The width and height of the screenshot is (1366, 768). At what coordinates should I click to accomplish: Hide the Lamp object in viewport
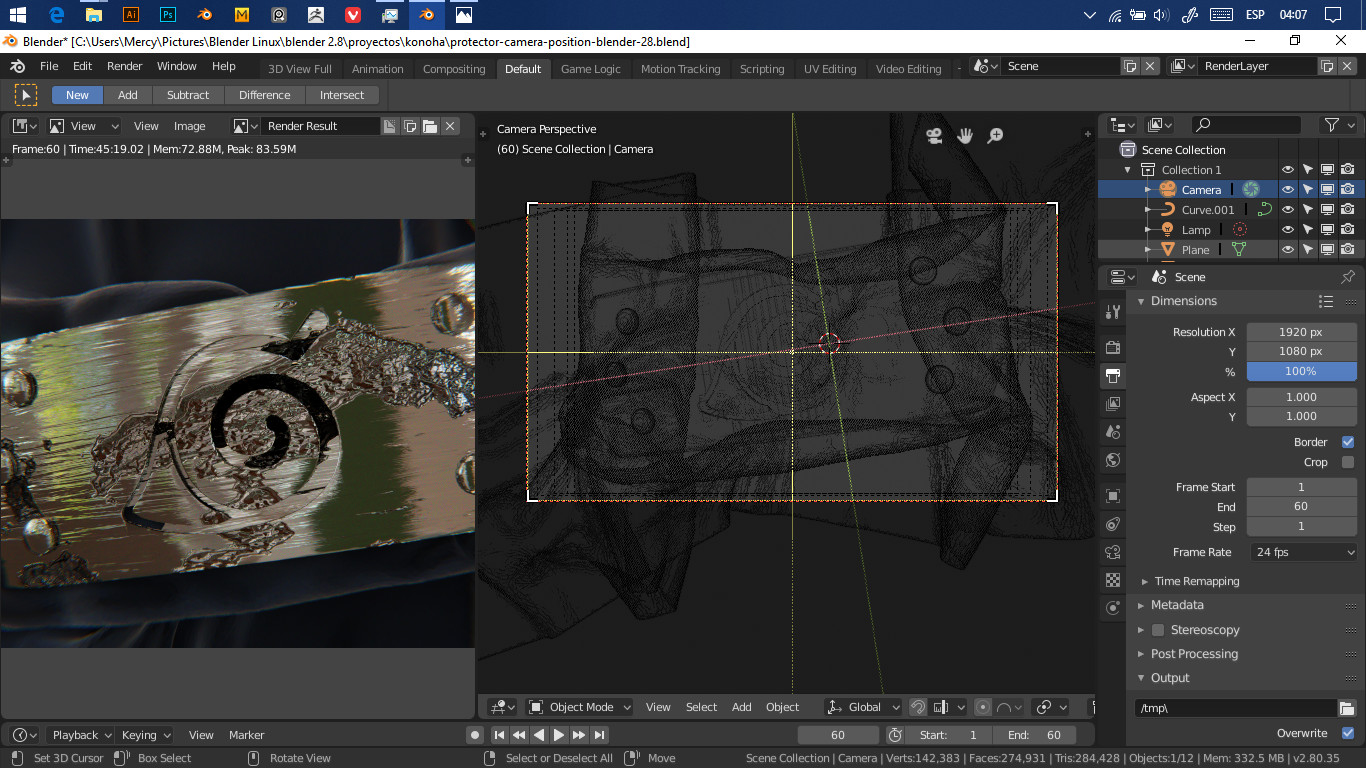[x=1288, y=230]
